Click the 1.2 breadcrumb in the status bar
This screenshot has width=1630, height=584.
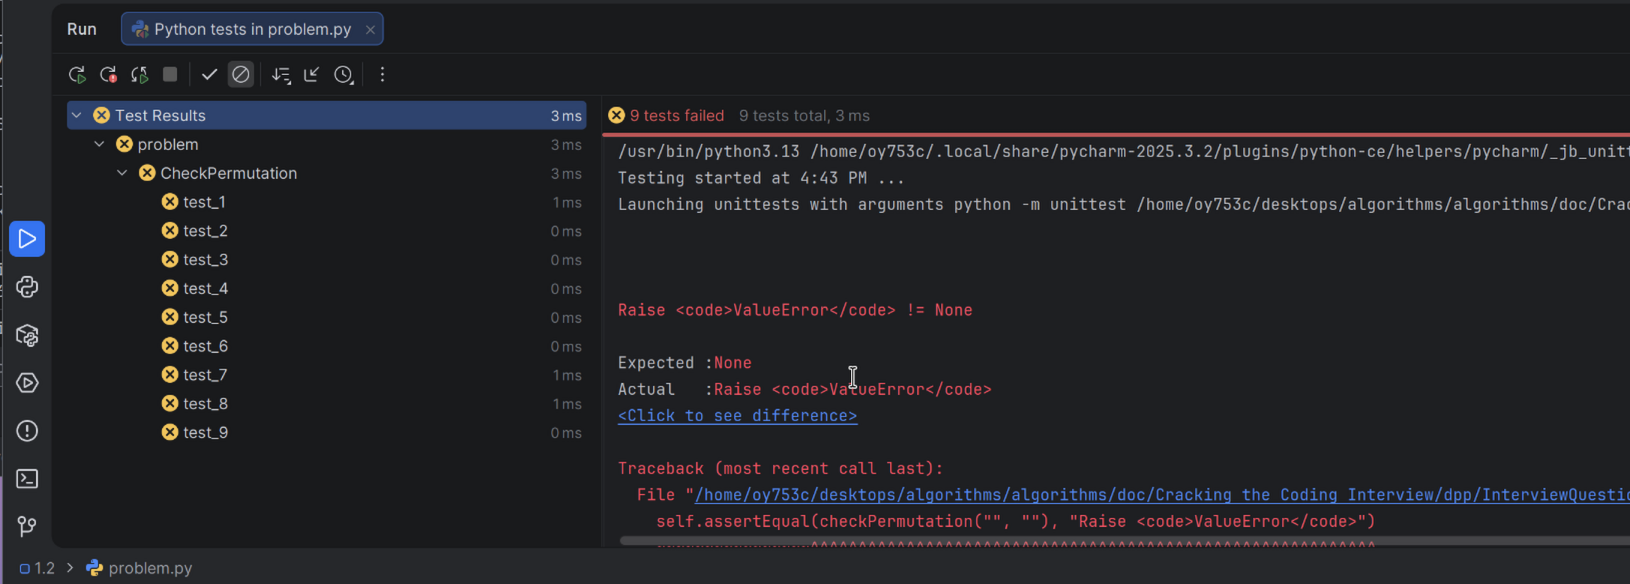(38, 568)
